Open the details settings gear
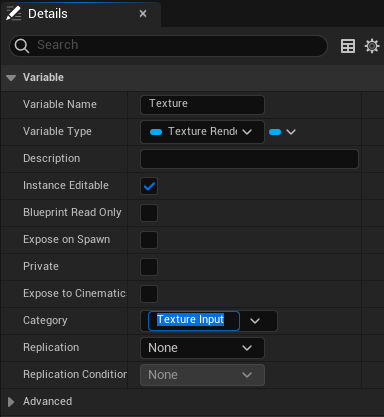 372,46
